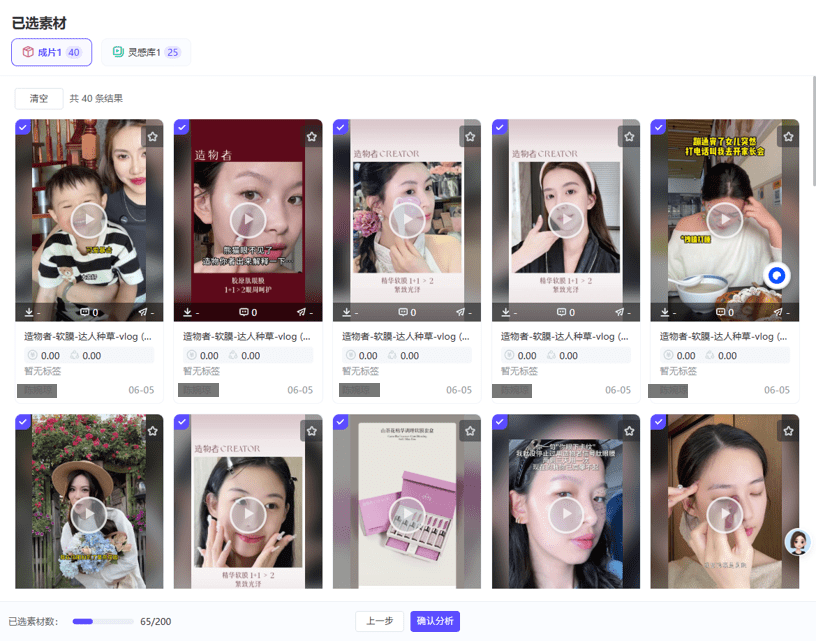This screenshot has width=816, height=642.
Task: Click the 确认分析 button
Action: click(x=435, y=621)
